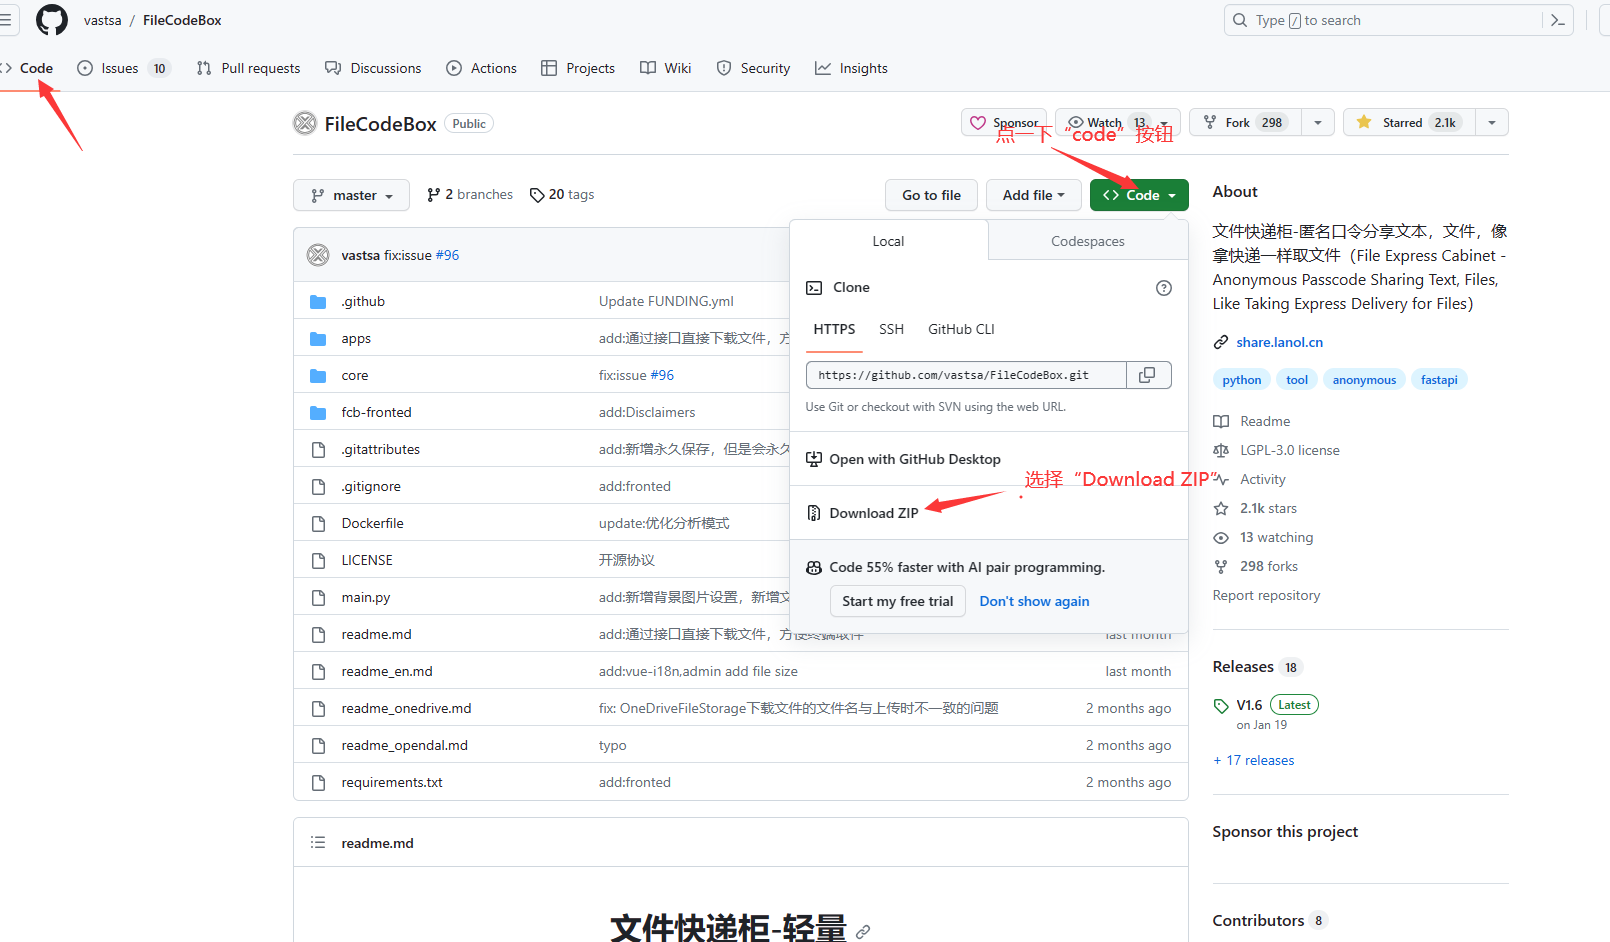Screen dimensions: 1610x942
Task: Open the Starred lists dropdown arrow
Action: point(1492,122)
